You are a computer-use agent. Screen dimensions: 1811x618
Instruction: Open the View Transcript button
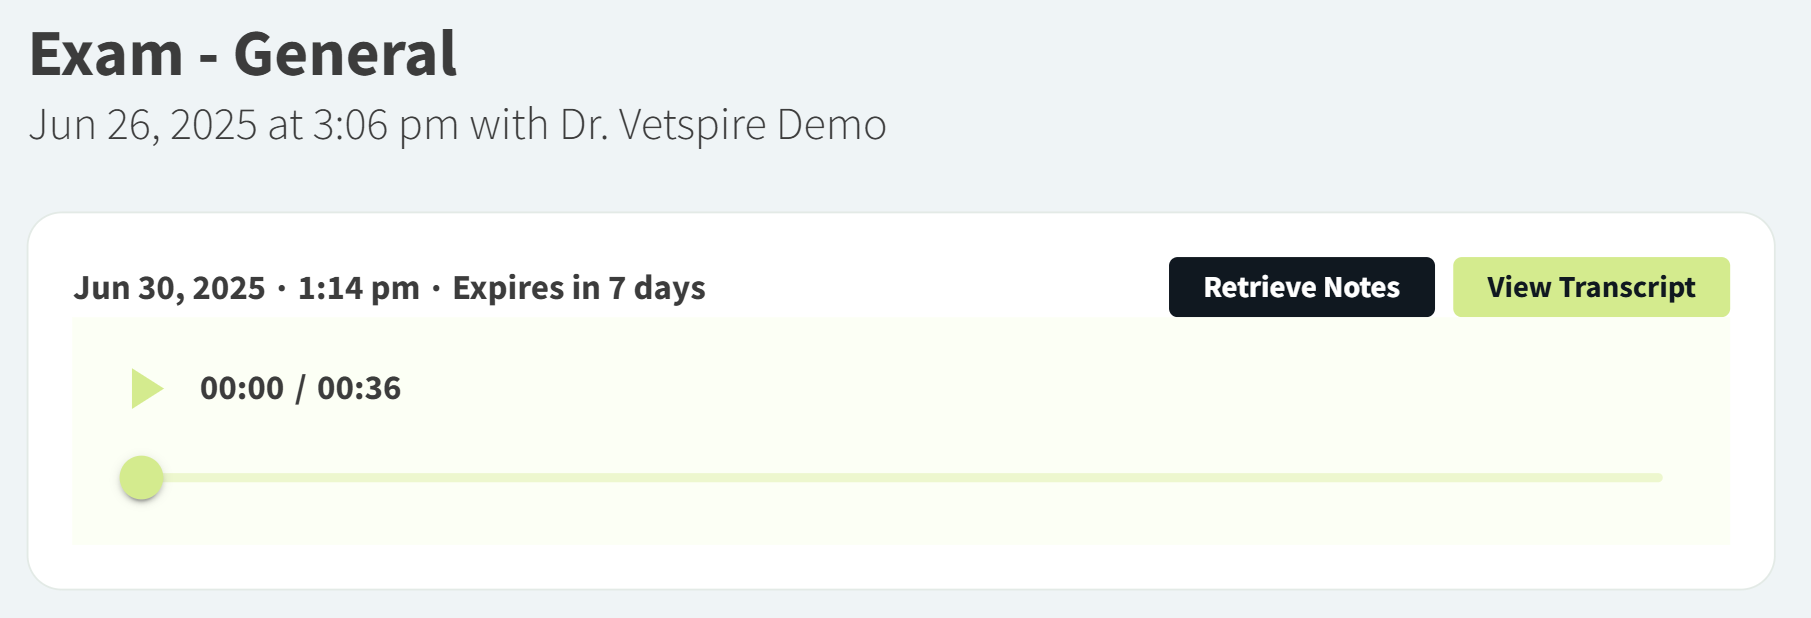[x=1590, y=287]
